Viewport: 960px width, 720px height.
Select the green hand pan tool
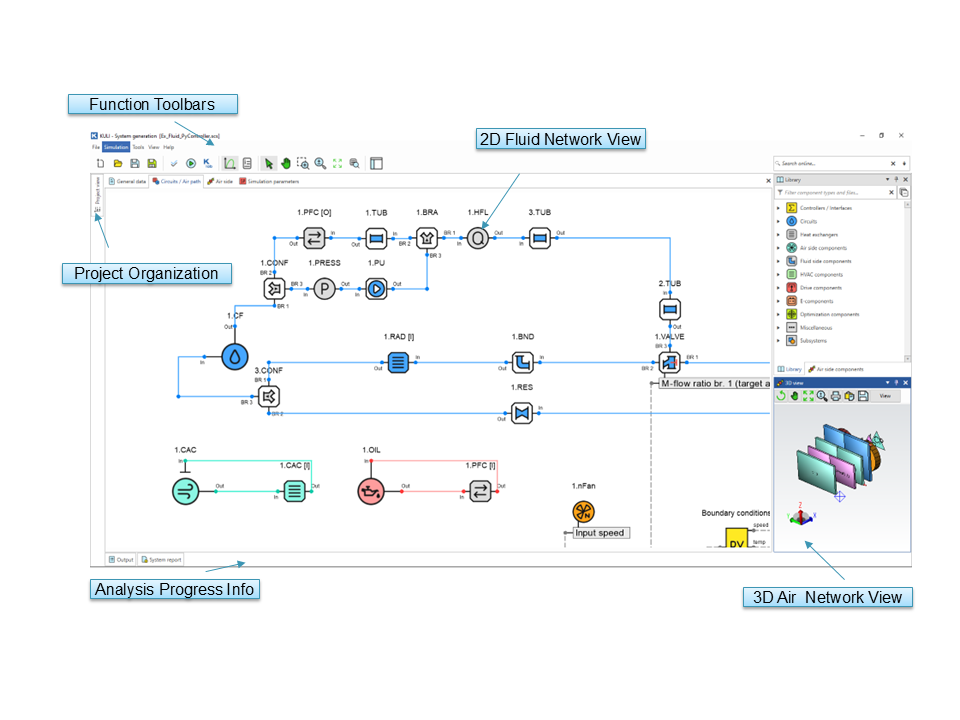click(286, 163)
